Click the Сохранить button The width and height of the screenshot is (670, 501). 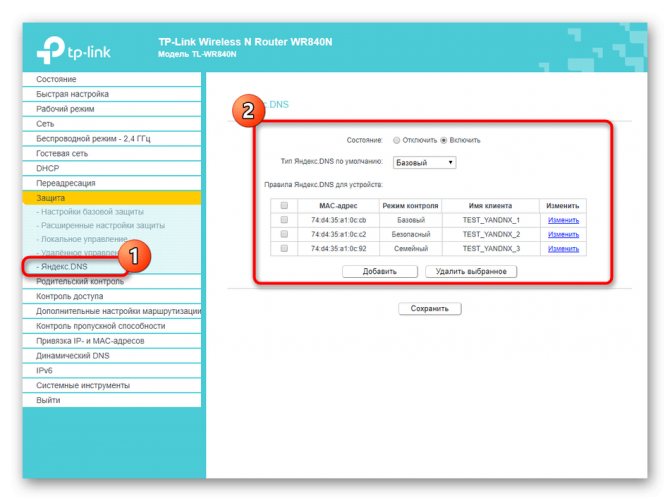429,309
